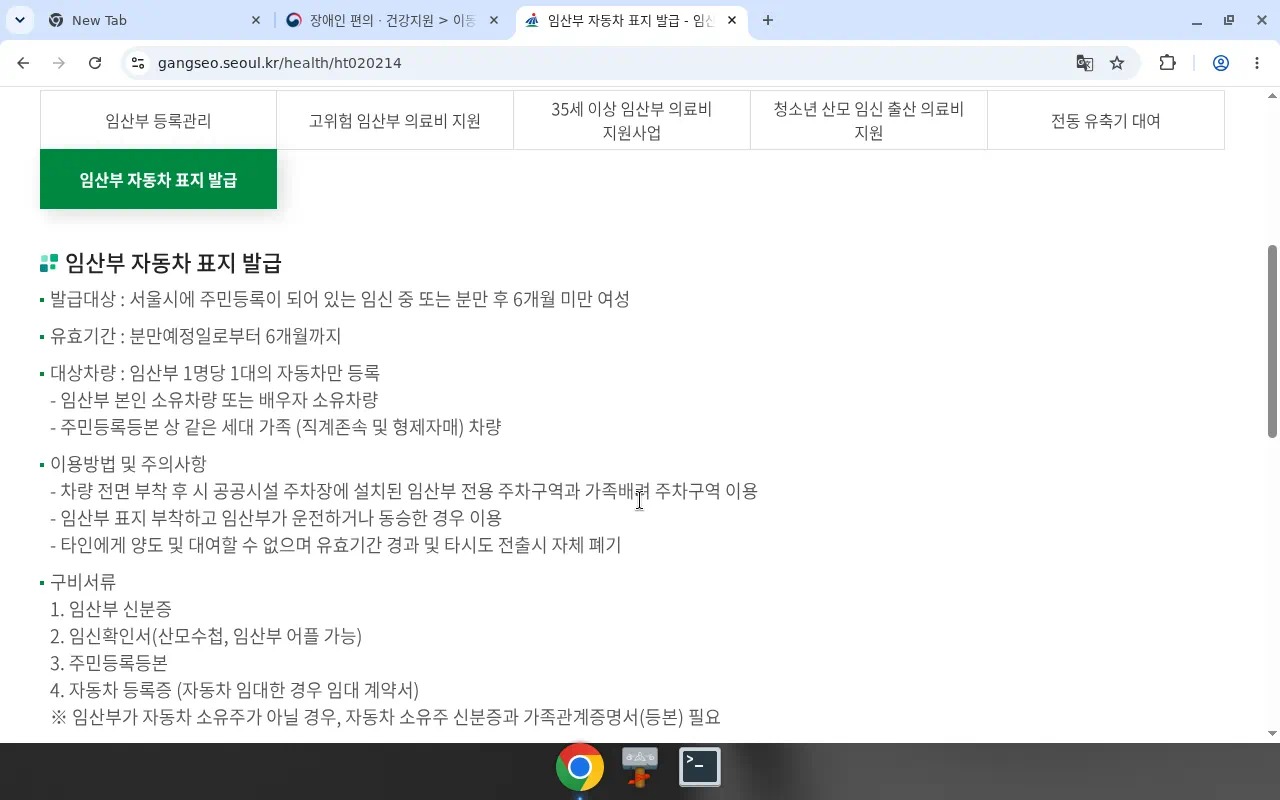The width and height of the screenshot is (1280, 800).
Task: Click the line starting 타인에게 양도
Action: [x=336, y=545]
